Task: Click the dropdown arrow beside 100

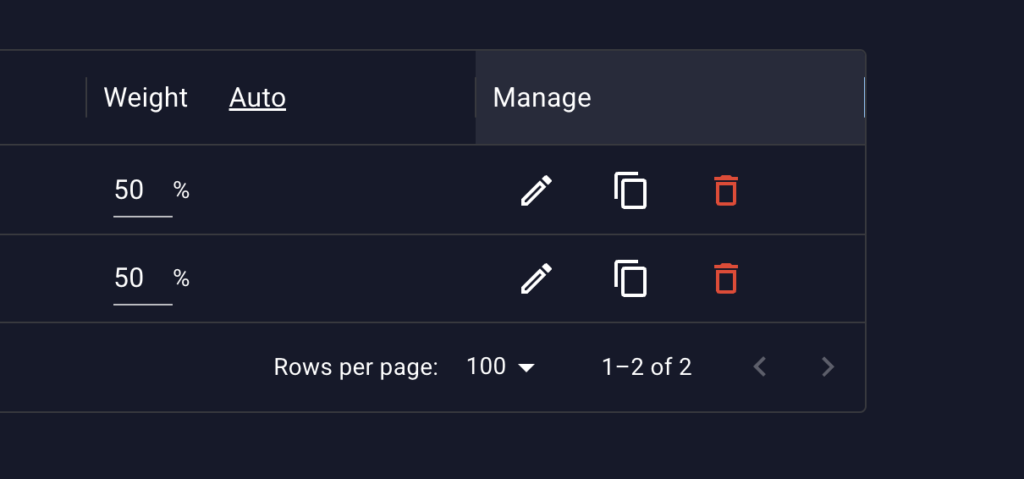Action: pyautogui.click(x=526, y=368)
